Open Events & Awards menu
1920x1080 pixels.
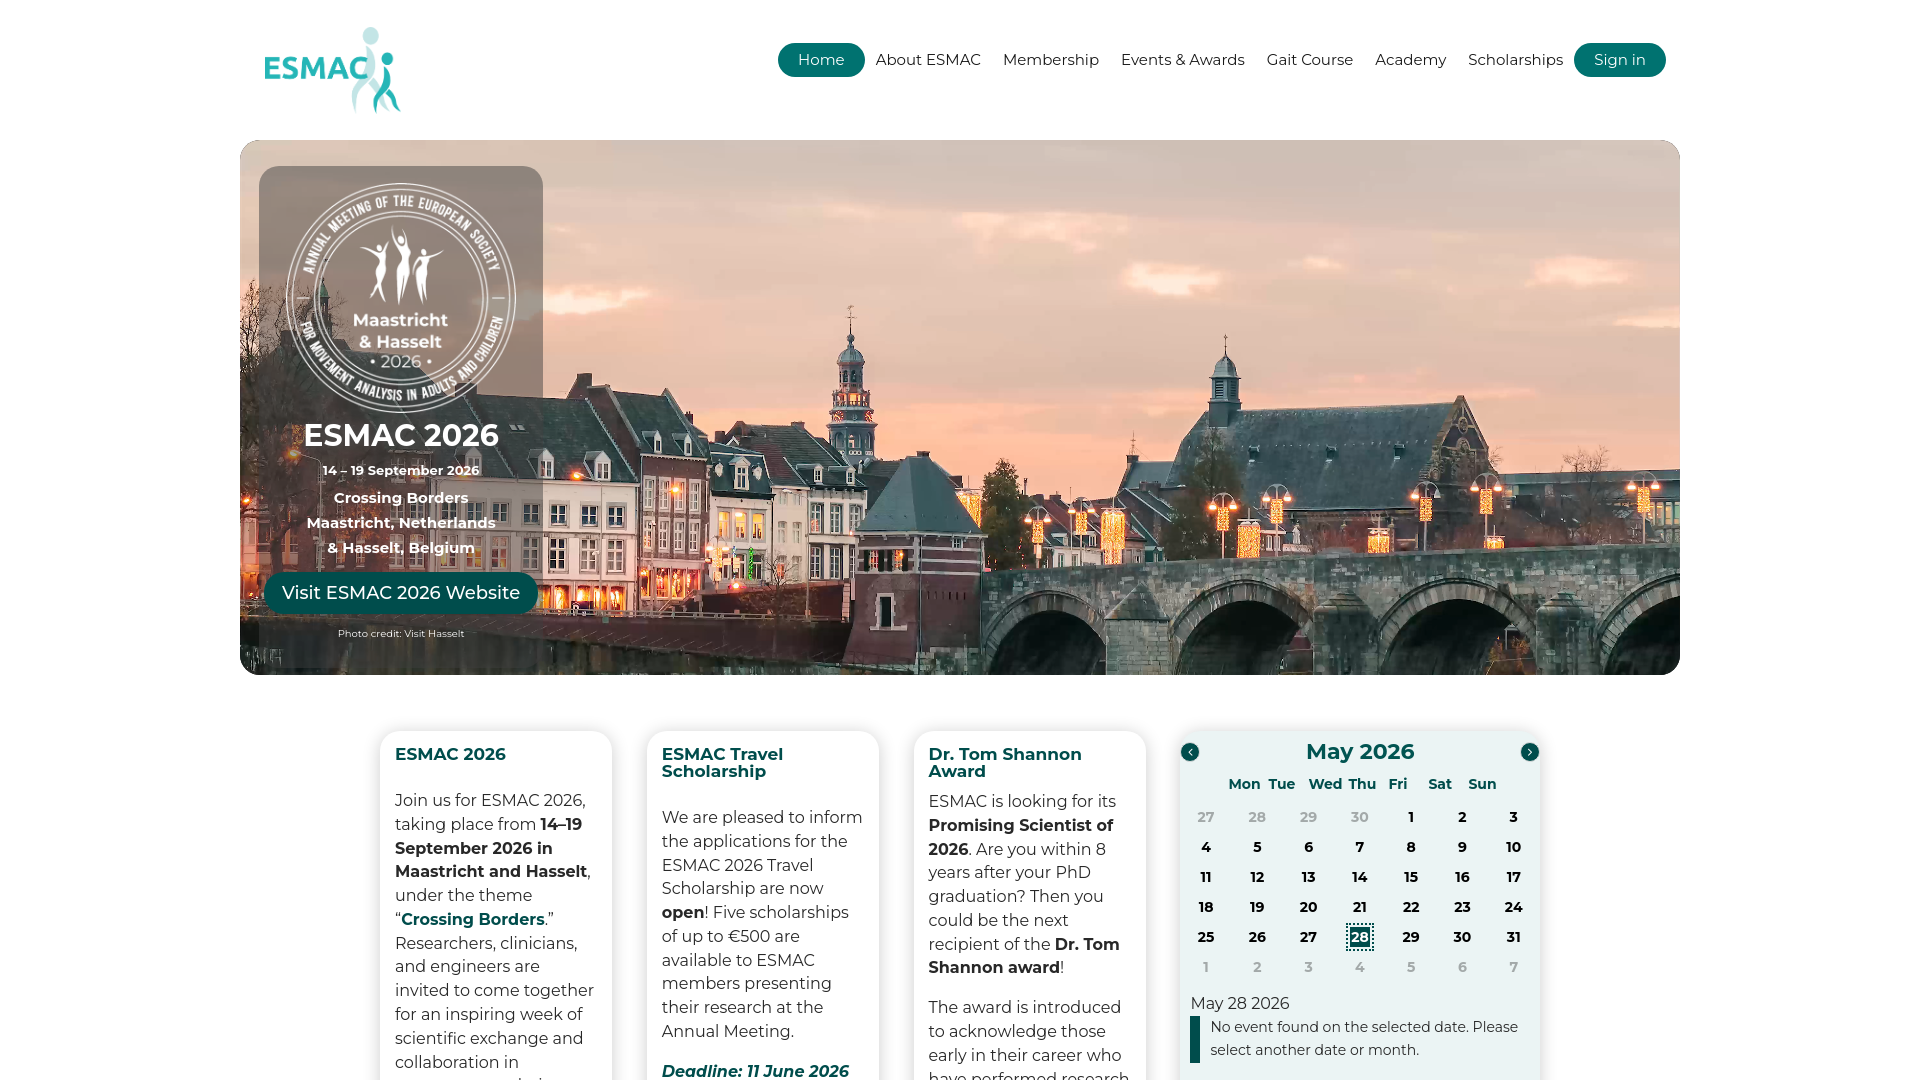1183,60
